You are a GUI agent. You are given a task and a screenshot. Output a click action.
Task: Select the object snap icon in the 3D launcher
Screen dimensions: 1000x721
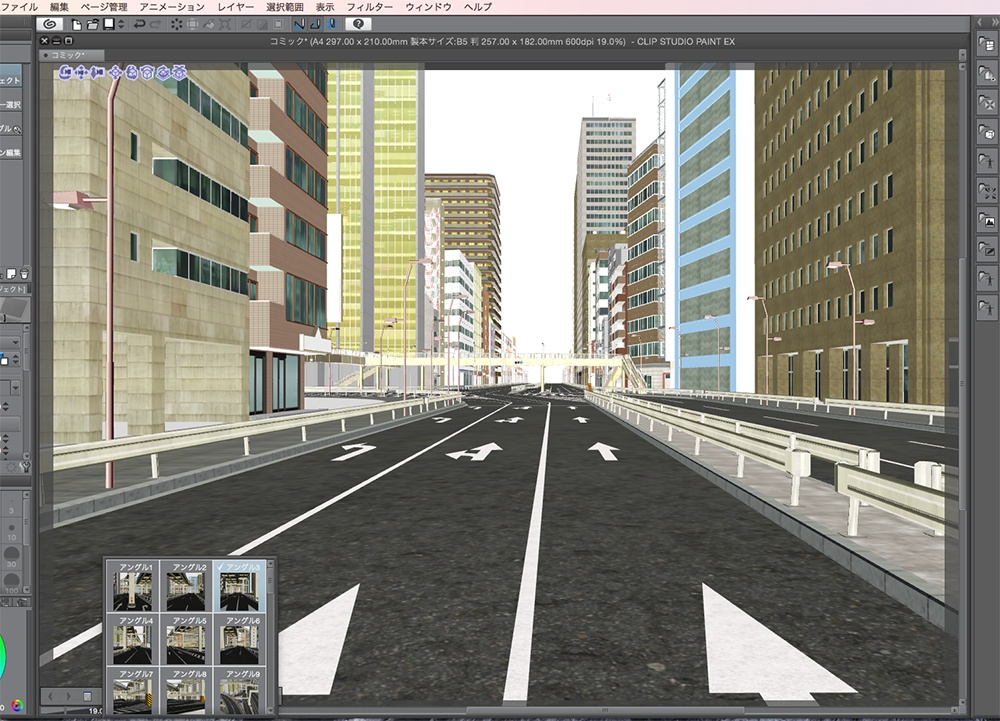point(178,73)
